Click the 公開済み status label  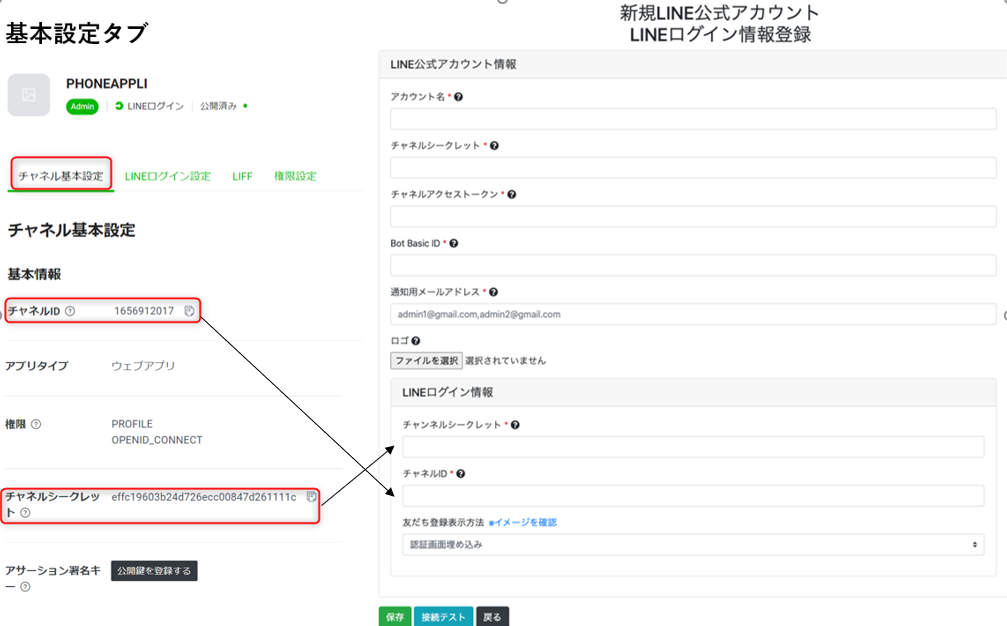[x=218, y=106]
